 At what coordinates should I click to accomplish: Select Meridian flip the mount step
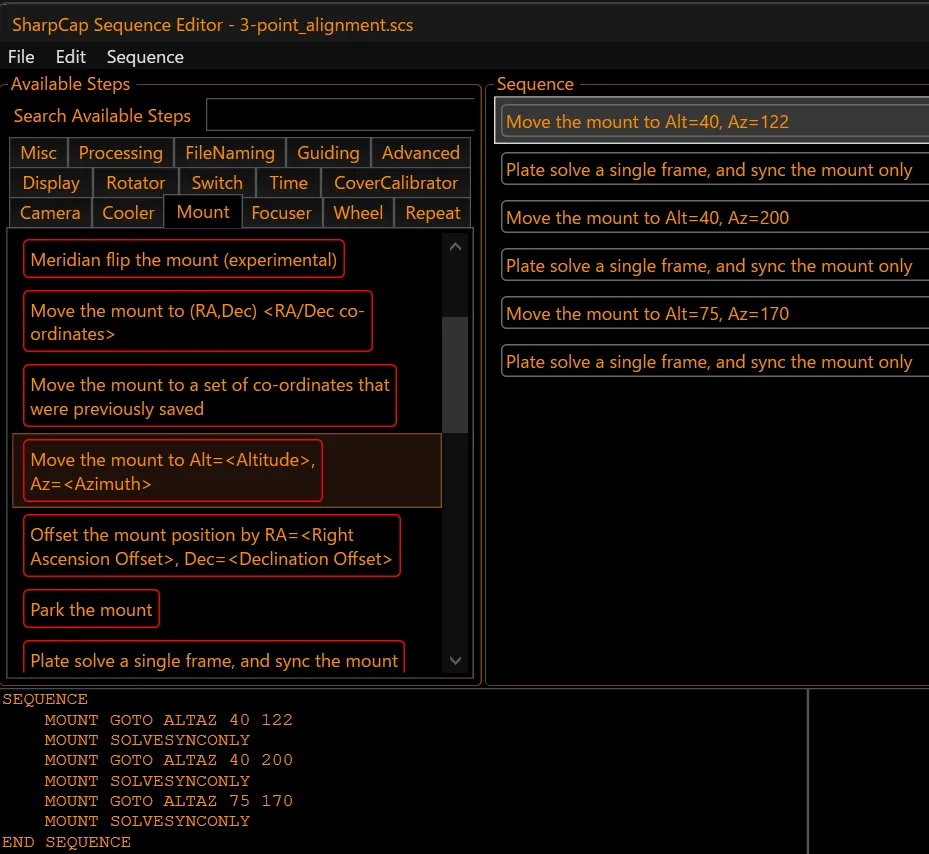pos(183,260)
